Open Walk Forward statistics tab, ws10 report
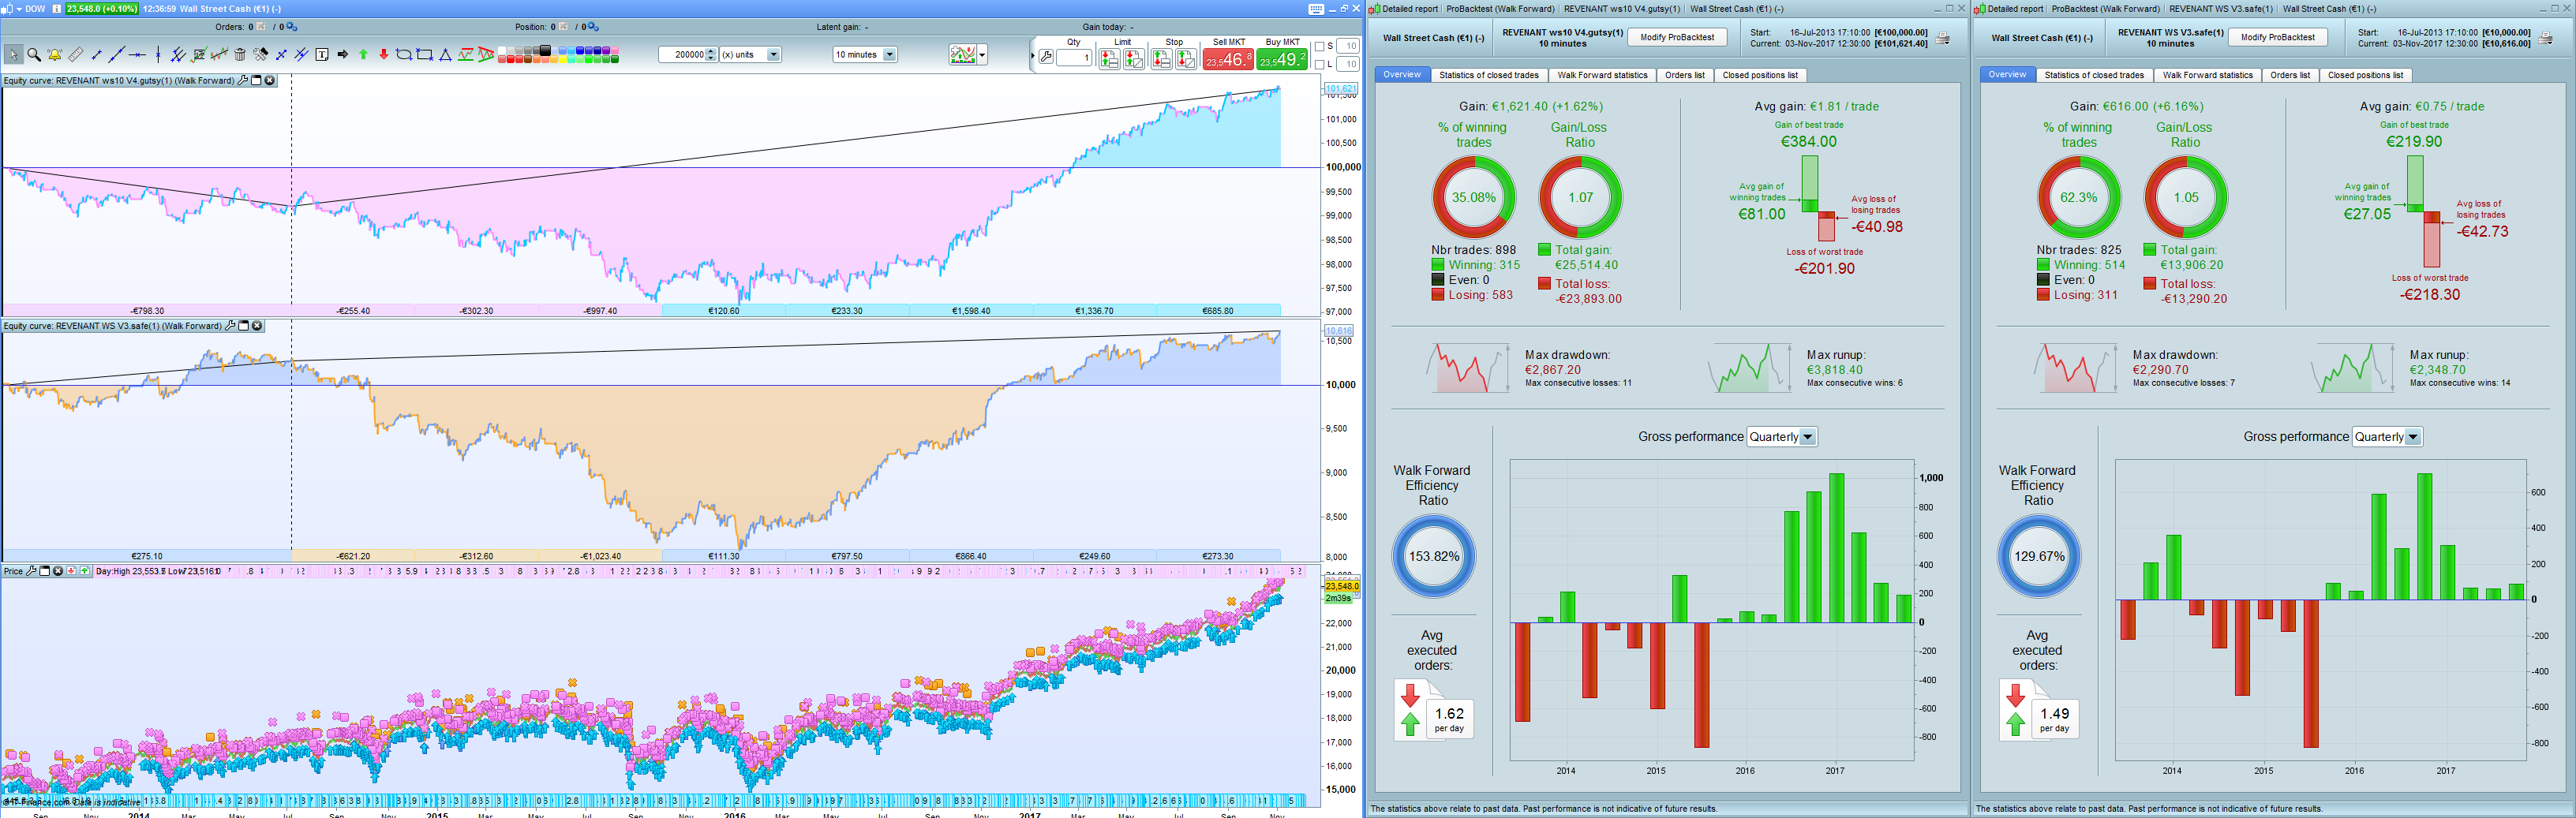This screenshot has height=818, width=2576. coord(1602,75)
